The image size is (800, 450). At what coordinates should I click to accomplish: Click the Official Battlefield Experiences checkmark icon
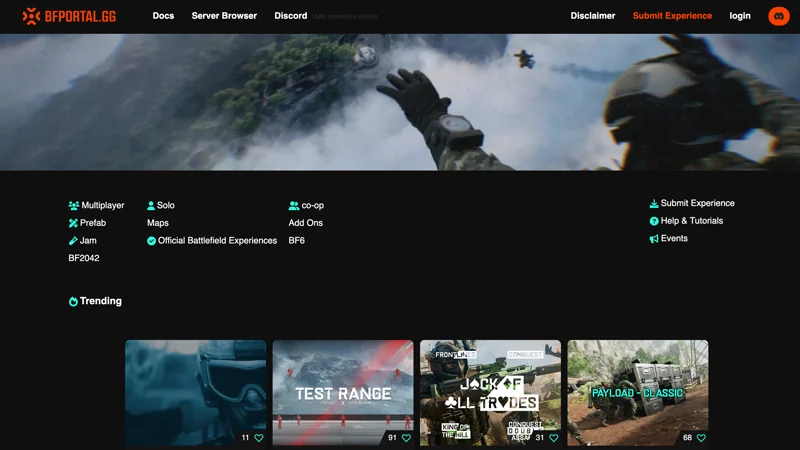[x=152, y=241]
